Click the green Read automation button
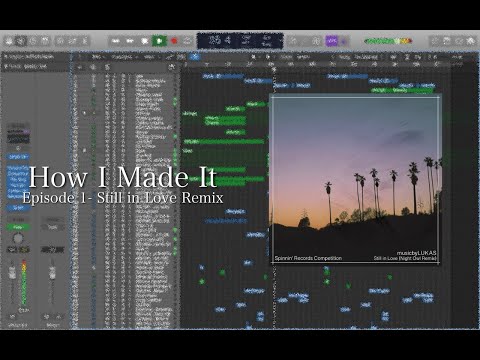Screen dimensions: 480x360 [x=18, y=227]
